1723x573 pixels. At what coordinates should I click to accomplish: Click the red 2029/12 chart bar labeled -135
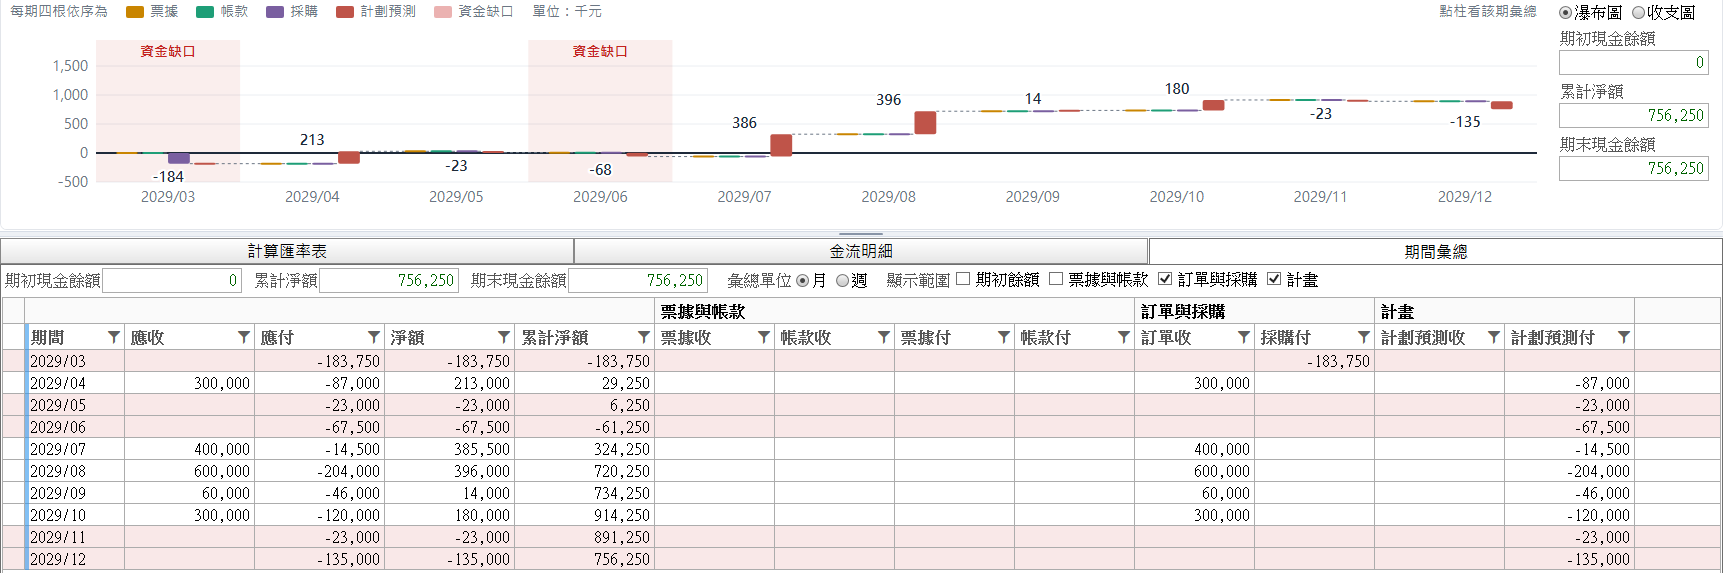(1501, 105)
